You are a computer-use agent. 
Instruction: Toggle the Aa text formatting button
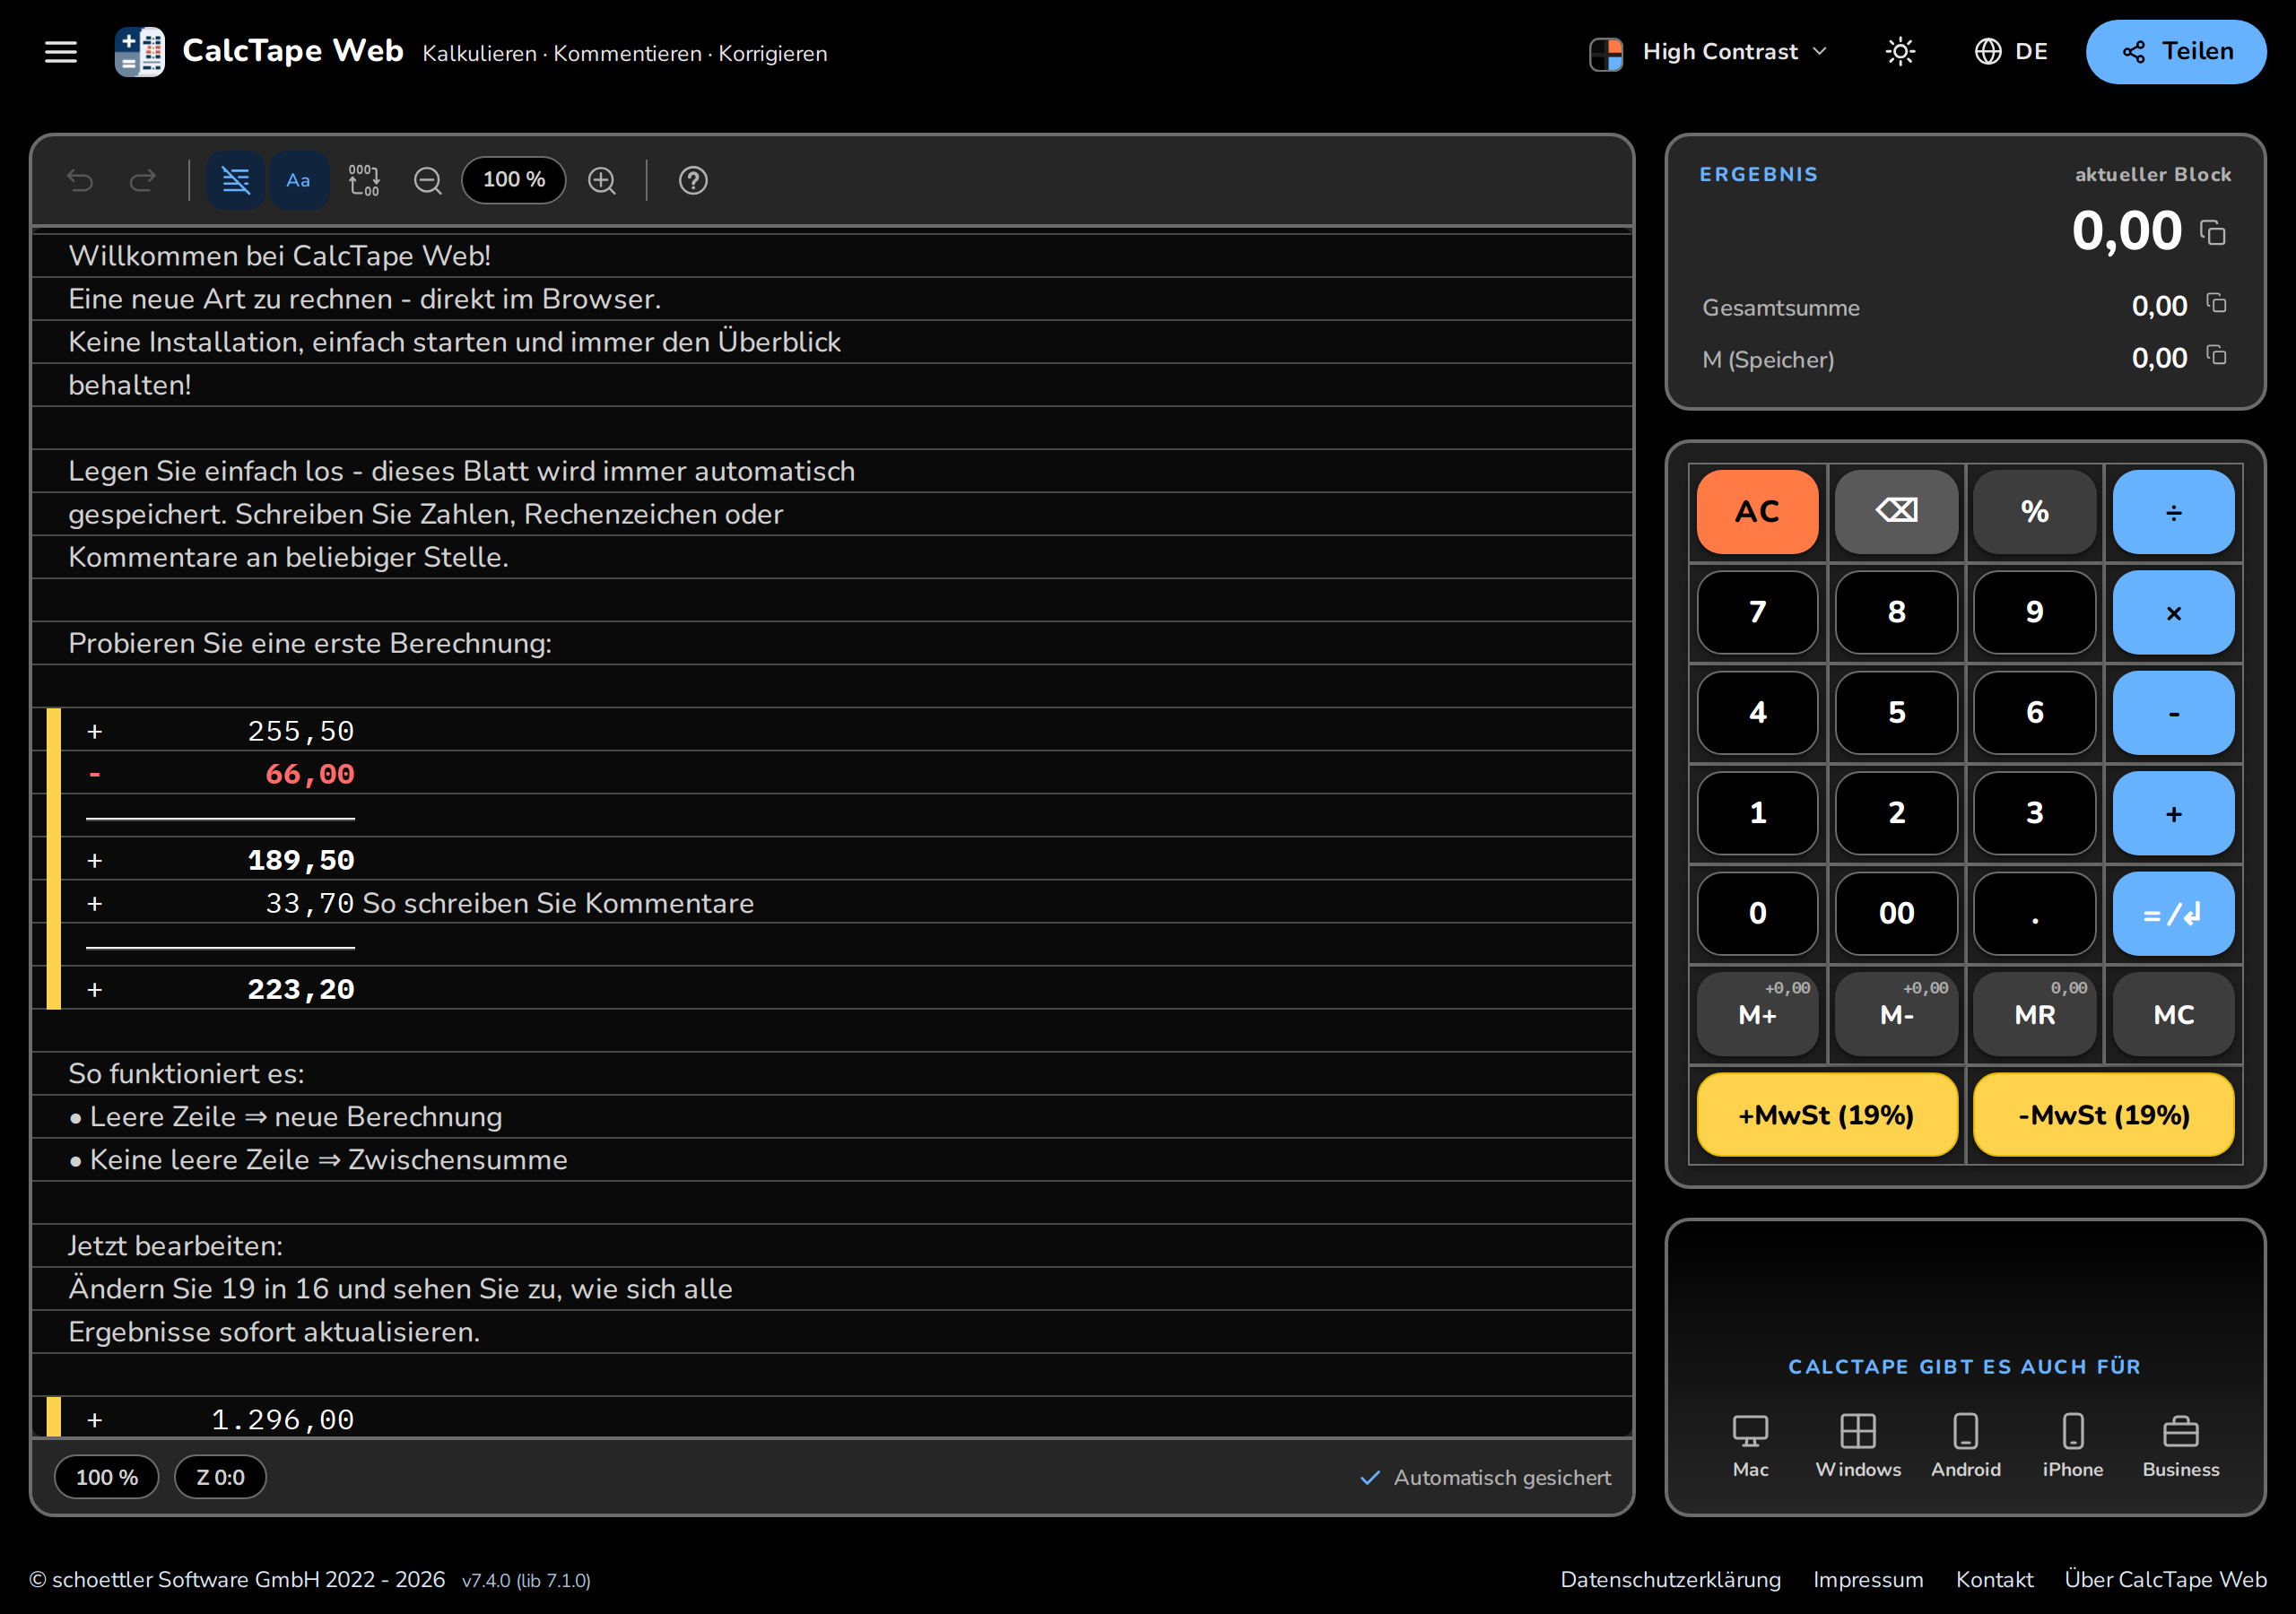point(298,180)
